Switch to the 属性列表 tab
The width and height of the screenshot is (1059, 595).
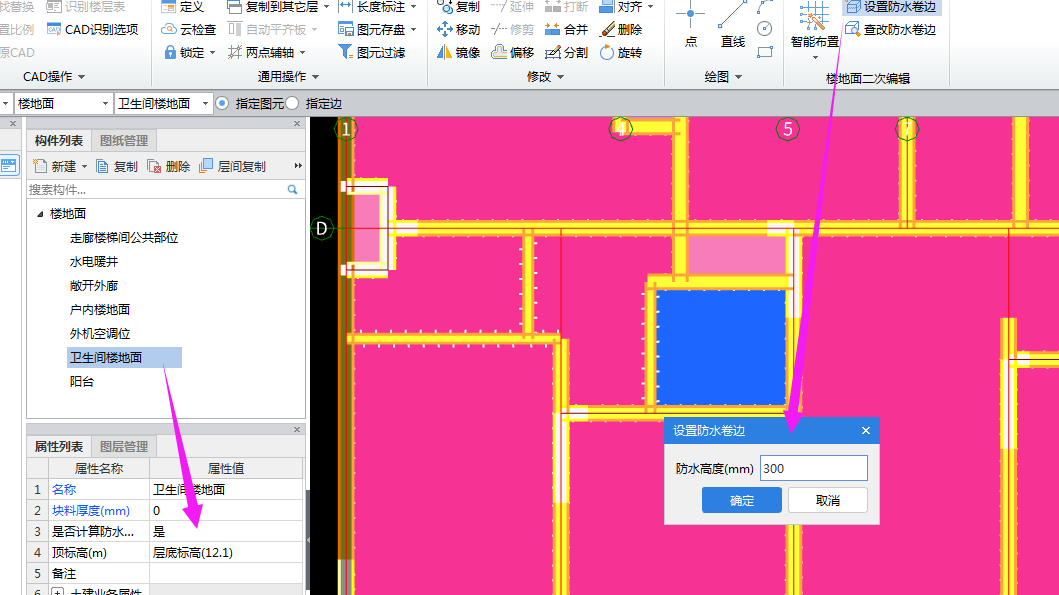click(59, 446)
